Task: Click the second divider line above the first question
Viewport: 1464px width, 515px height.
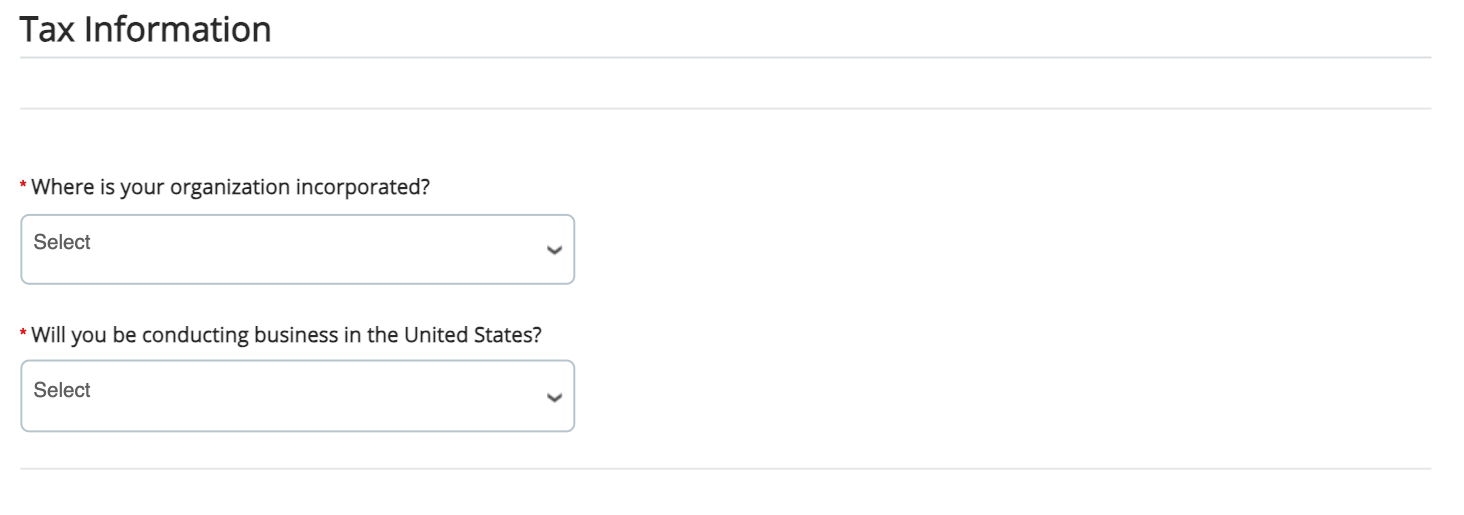Action: pyautogui.click(x=725, y=108)
